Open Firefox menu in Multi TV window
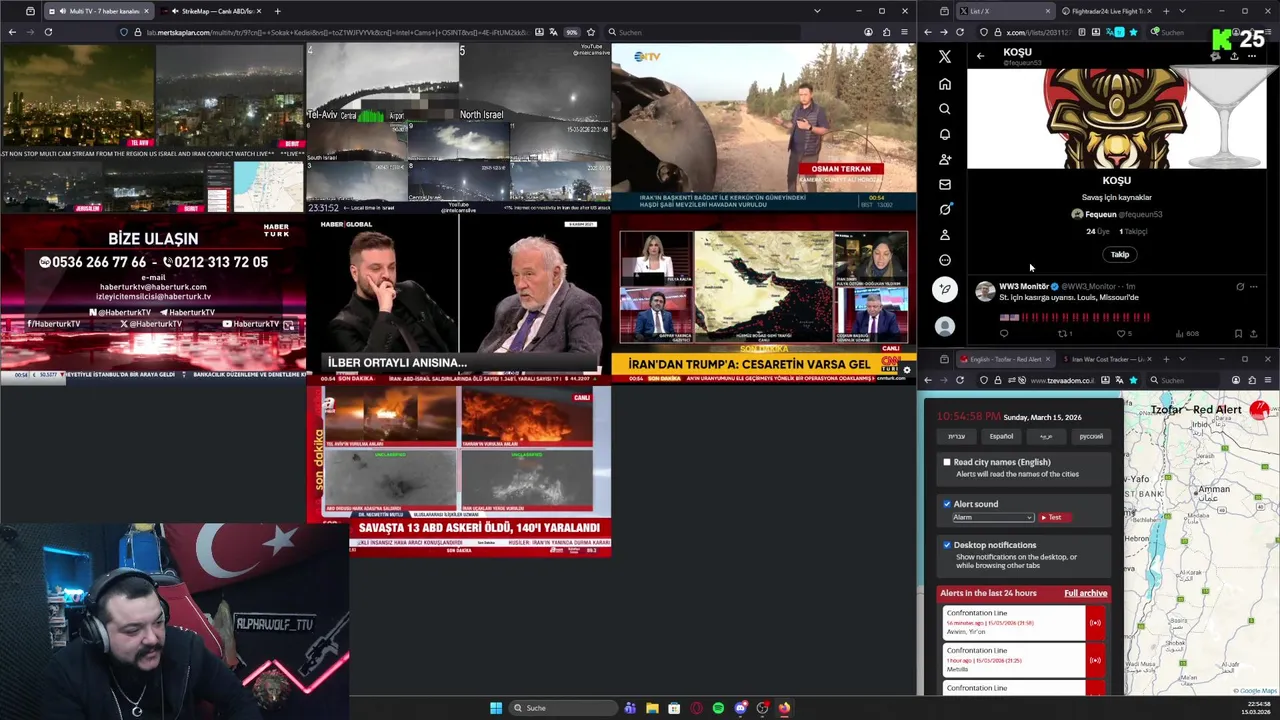The image size is (1280, 720). (x=905, y=32)
